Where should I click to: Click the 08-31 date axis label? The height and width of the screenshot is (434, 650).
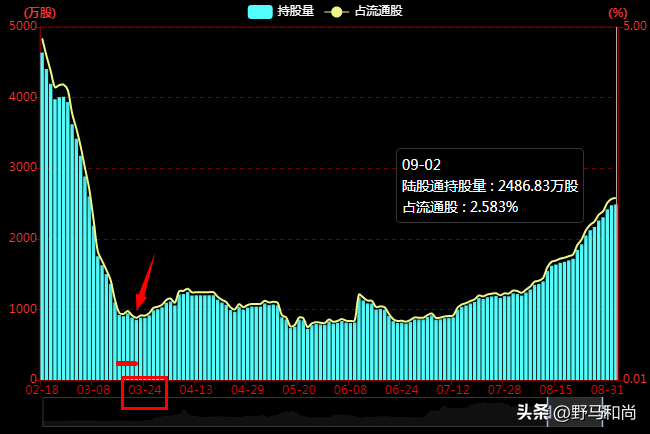[607, 390]
